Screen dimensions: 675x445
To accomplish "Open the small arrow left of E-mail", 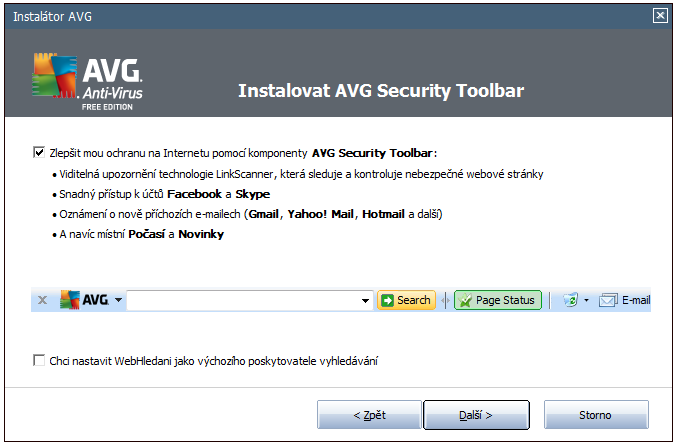I will click(587, 300).
